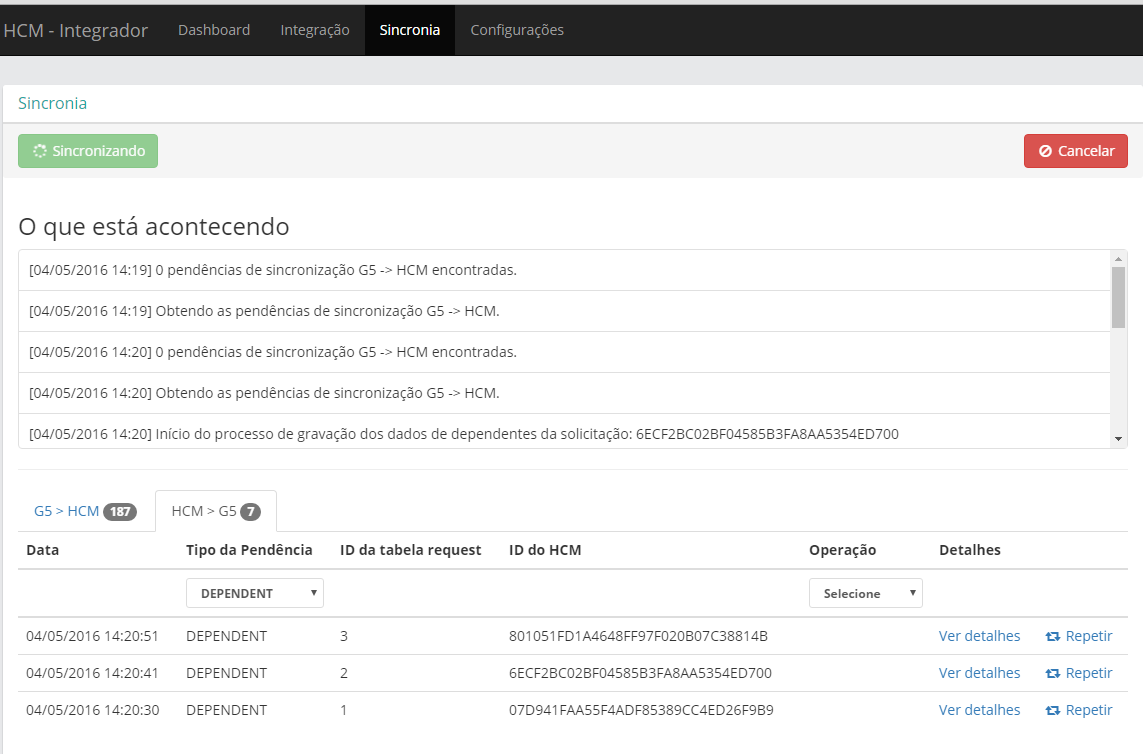This screenshot has width=1143, height=754.
Task: Click the Operação column header
Action: coord(843,550)
